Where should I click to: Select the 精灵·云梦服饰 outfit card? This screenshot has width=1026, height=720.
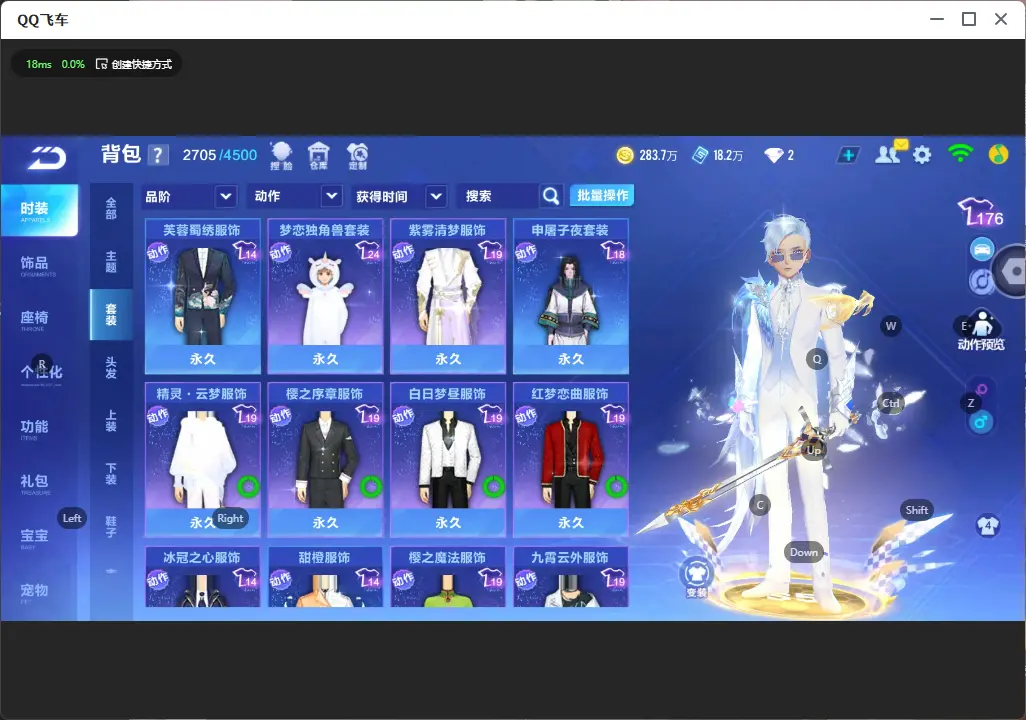coord(202,459)
